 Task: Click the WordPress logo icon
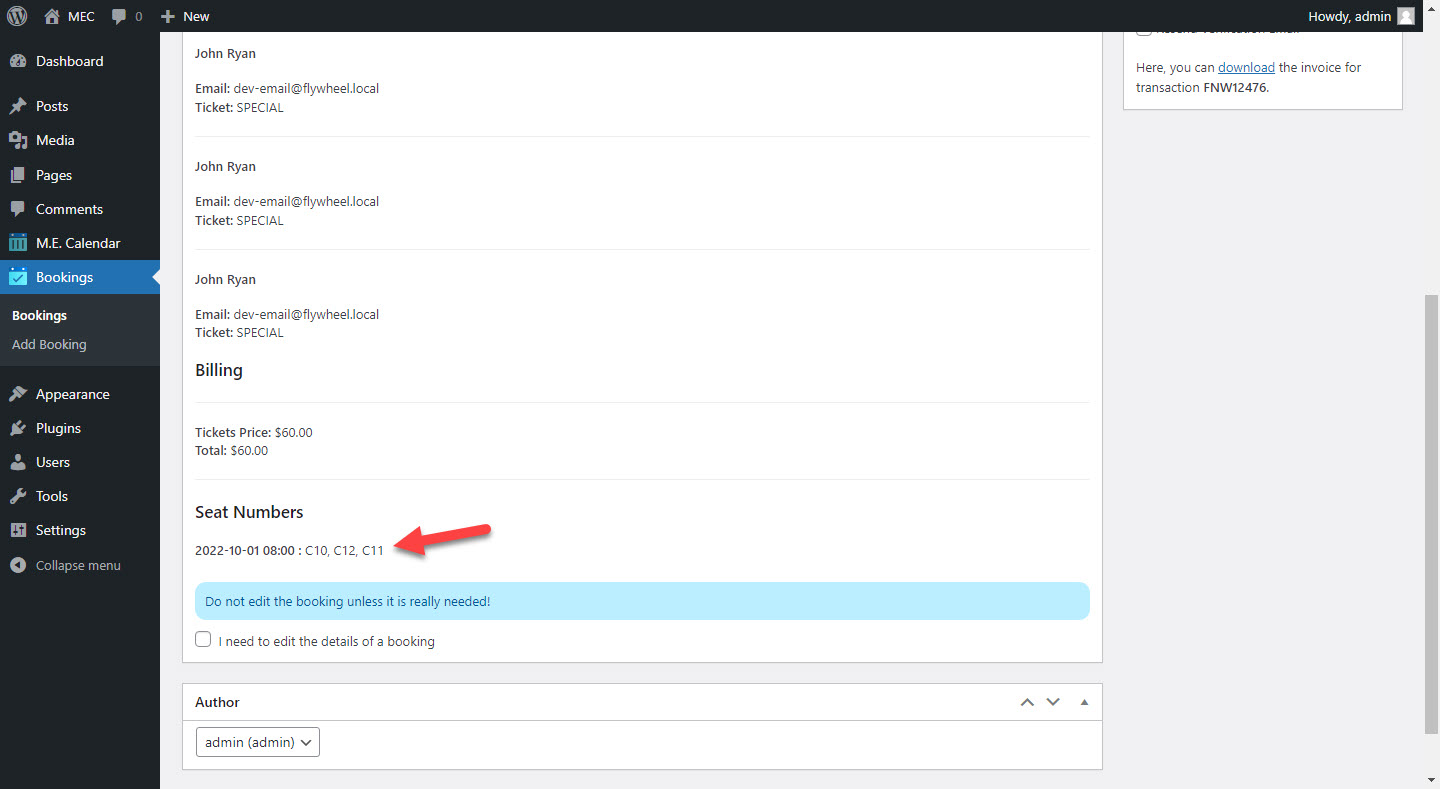tap(16, 16)
